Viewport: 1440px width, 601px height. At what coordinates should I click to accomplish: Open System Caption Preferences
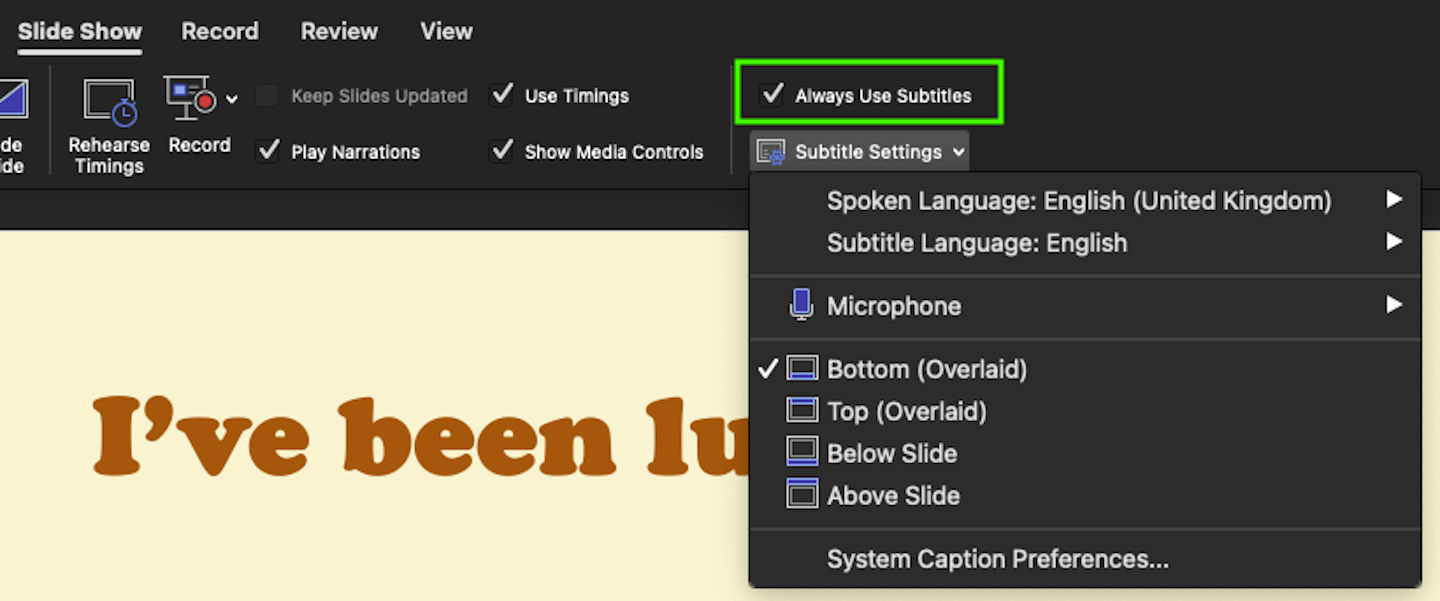pos(997,559)
